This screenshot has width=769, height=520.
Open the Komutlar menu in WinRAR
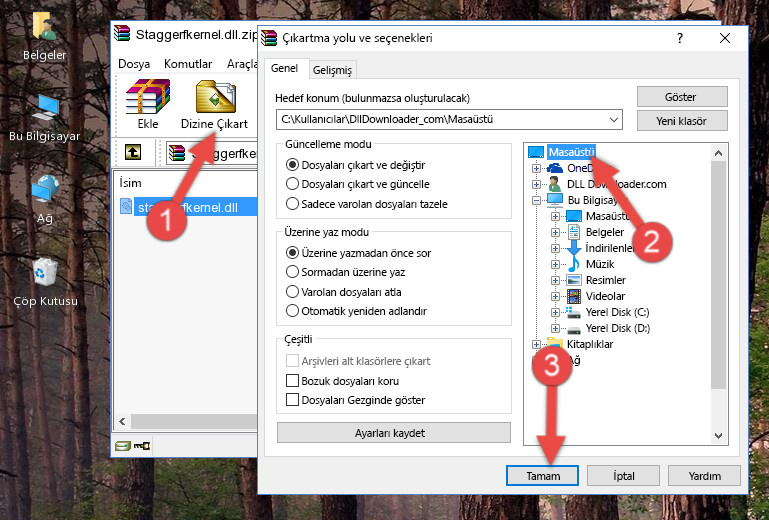pyautogui.click(x=188, y=64)
